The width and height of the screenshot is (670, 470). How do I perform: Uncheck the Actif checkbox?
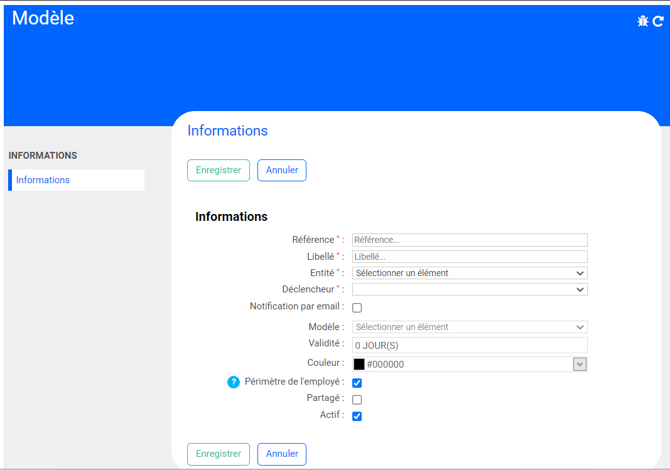357,416
